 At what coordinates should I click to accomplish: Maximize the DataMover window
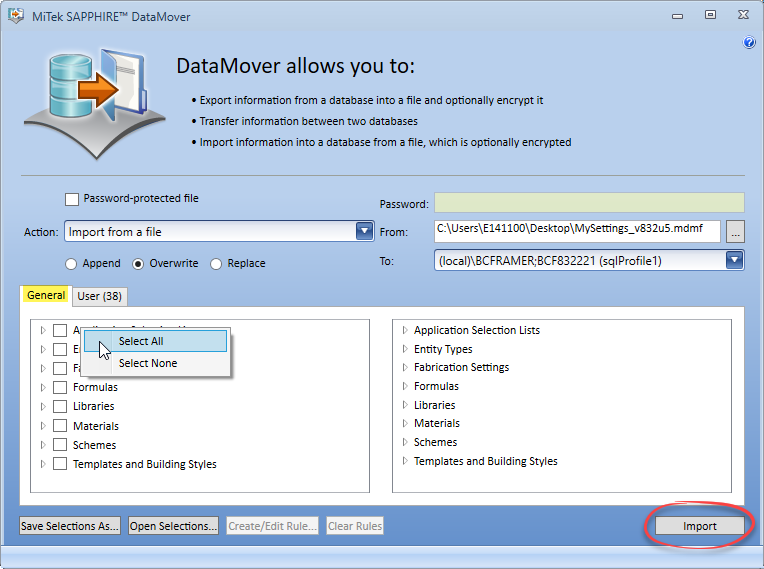710,15
